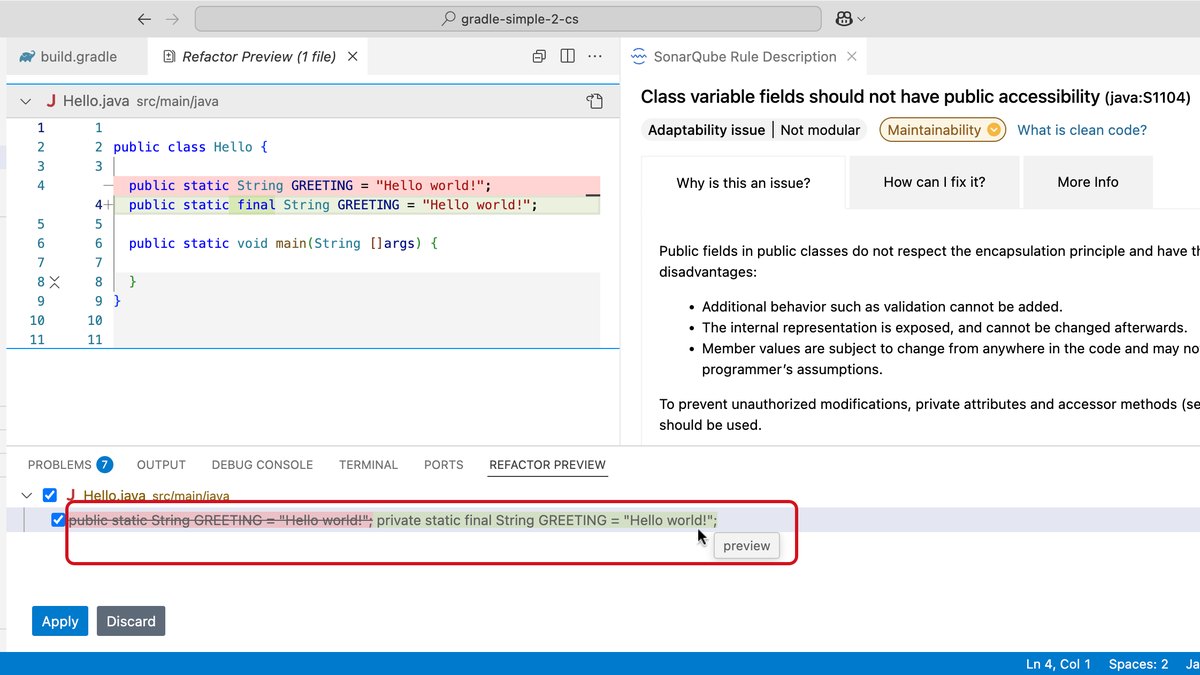
Task: Click Ln 4, Col 1 in status bar
Action: [x=1058, y=664]
